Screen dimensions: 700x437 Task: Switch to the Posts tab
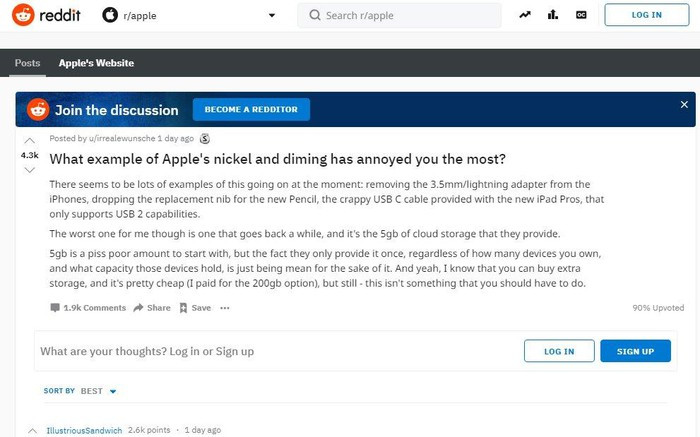(28, 63)
